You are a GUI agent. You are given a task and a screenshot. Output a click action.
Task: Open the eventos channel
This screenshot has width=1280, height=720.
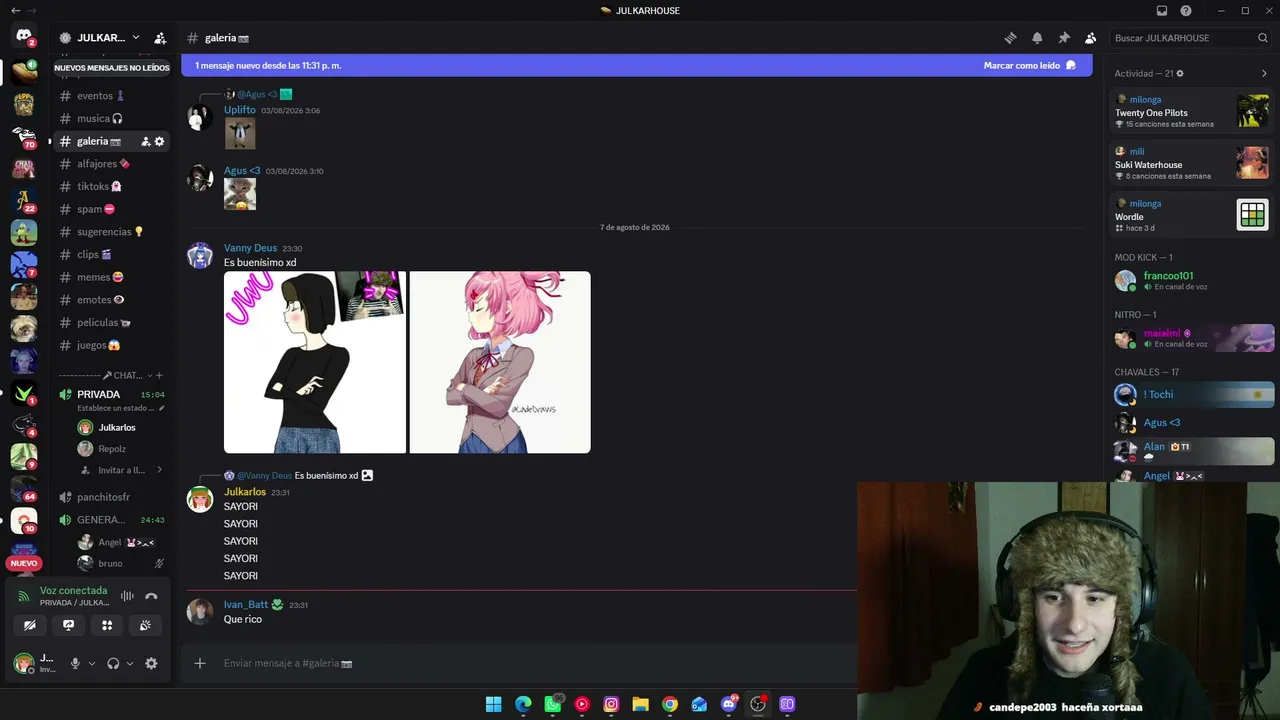[x=110, y=96]
